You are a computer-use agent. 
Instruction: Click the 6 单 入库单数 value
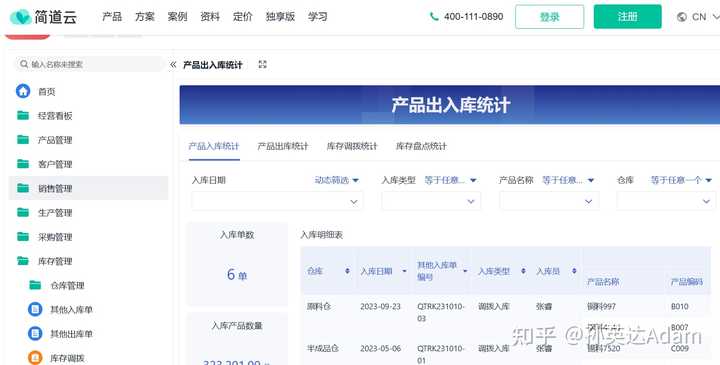237,275
